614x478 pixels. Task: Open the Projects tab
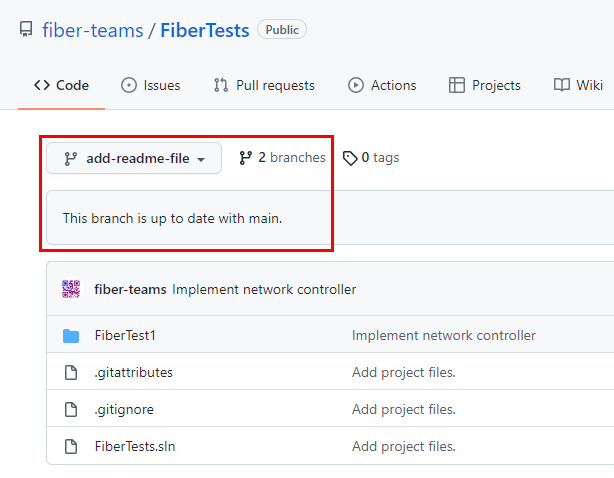[485, 85]
